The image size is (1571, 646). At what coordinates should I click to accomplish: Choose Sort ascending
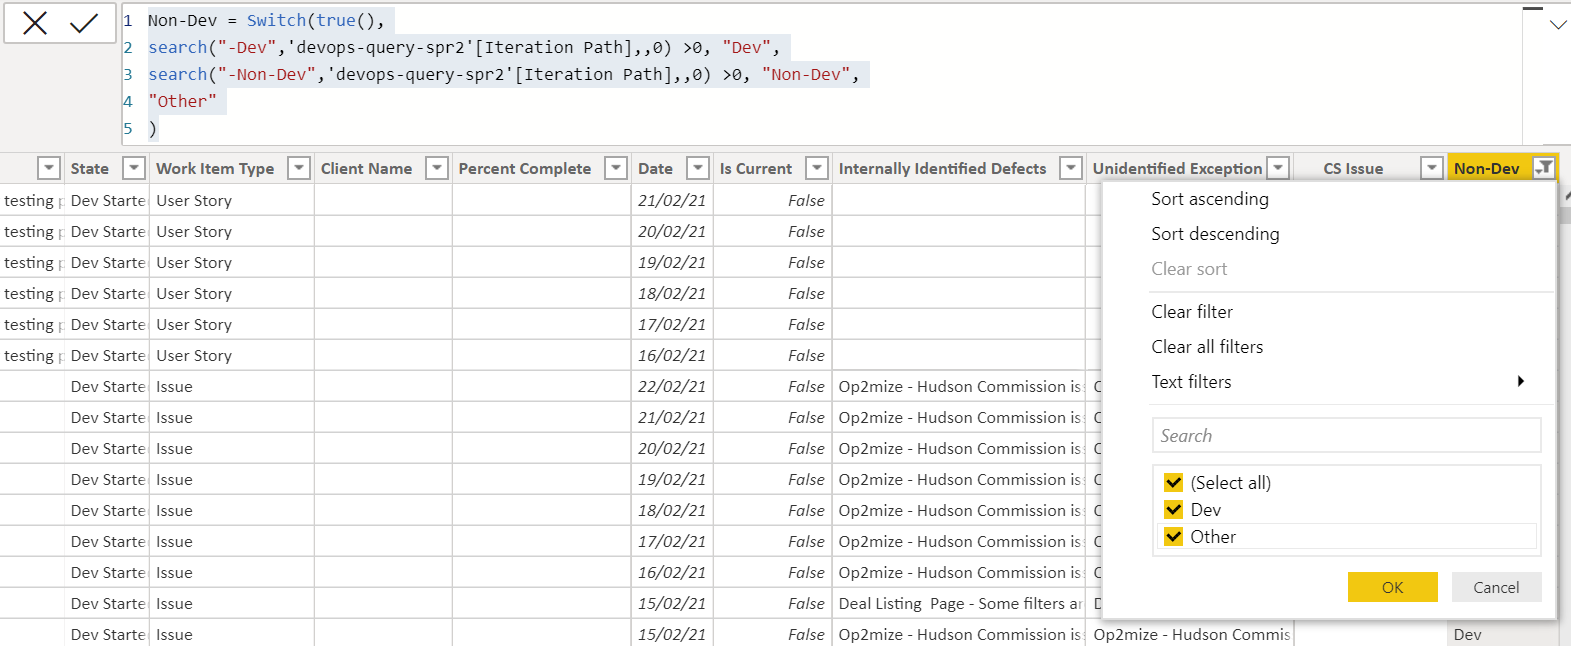(x=1210, y=199)
